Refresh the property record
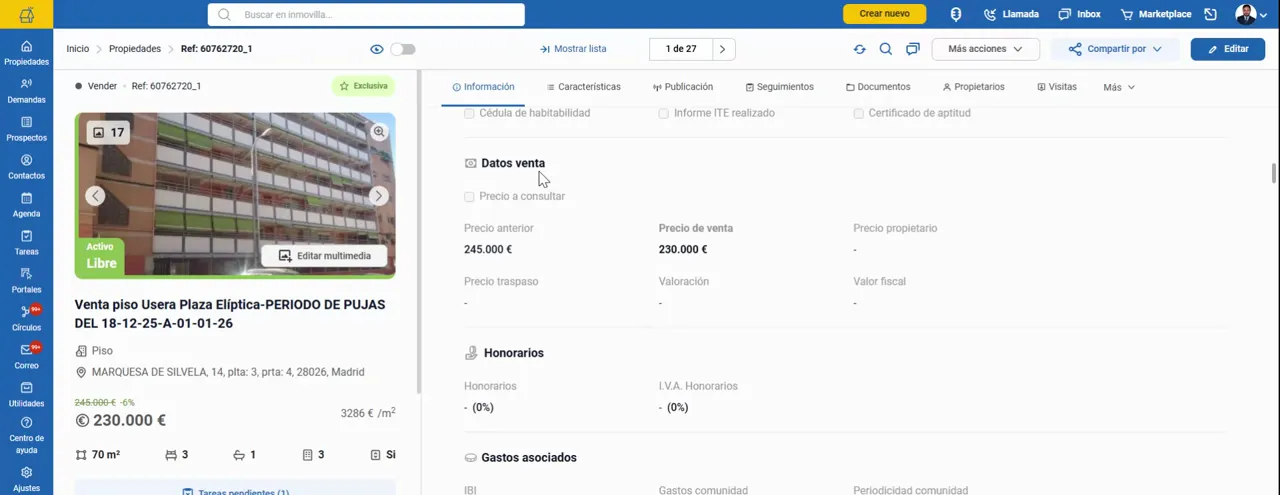The height and width of the screenshot is (495, 1280). [859, 49]
